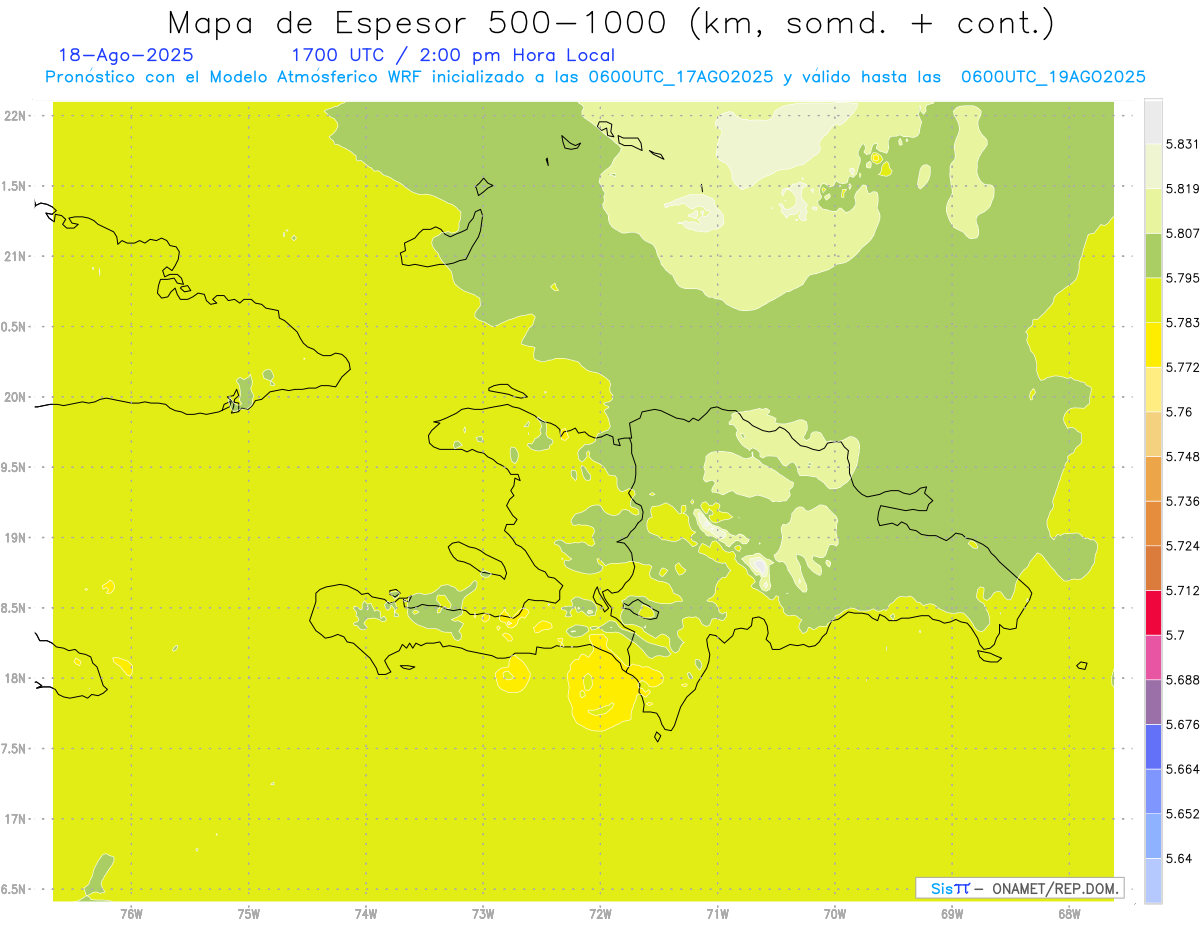Viewport: 1200px width, 927px height.
Task: Click the 72W longitude label
Action: [x=600, y=913]
